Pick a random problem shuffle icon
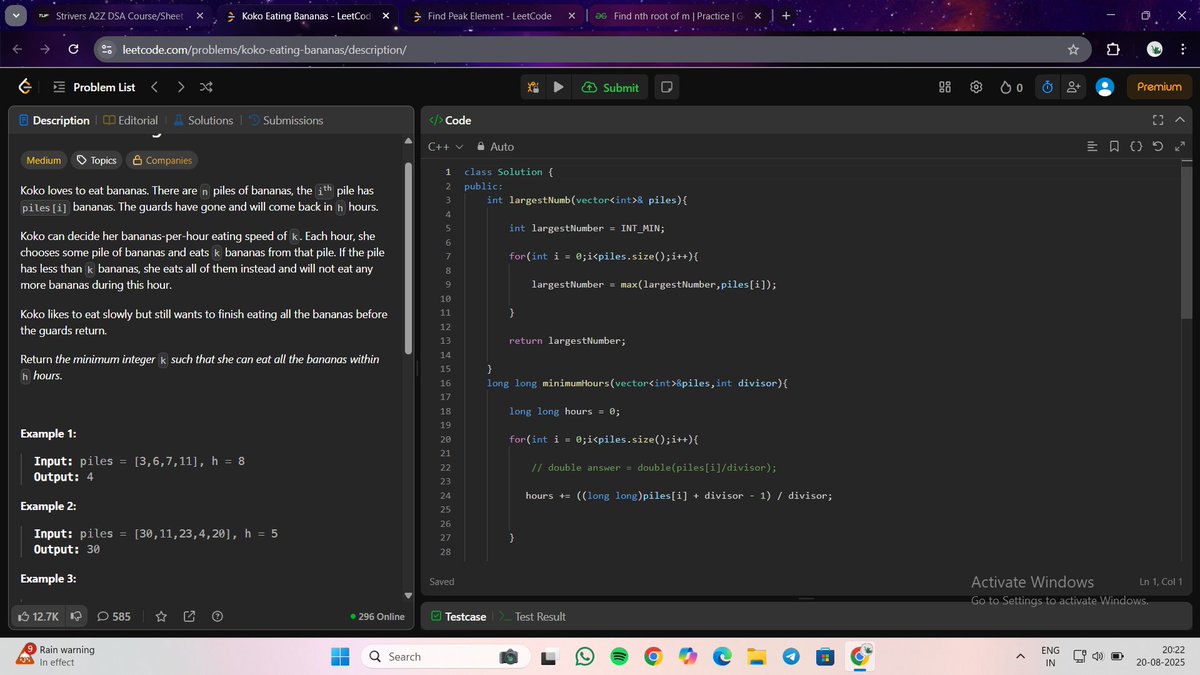Image resolution: width=1200 pixels, height=675 pixels. [x=205, y=87]
